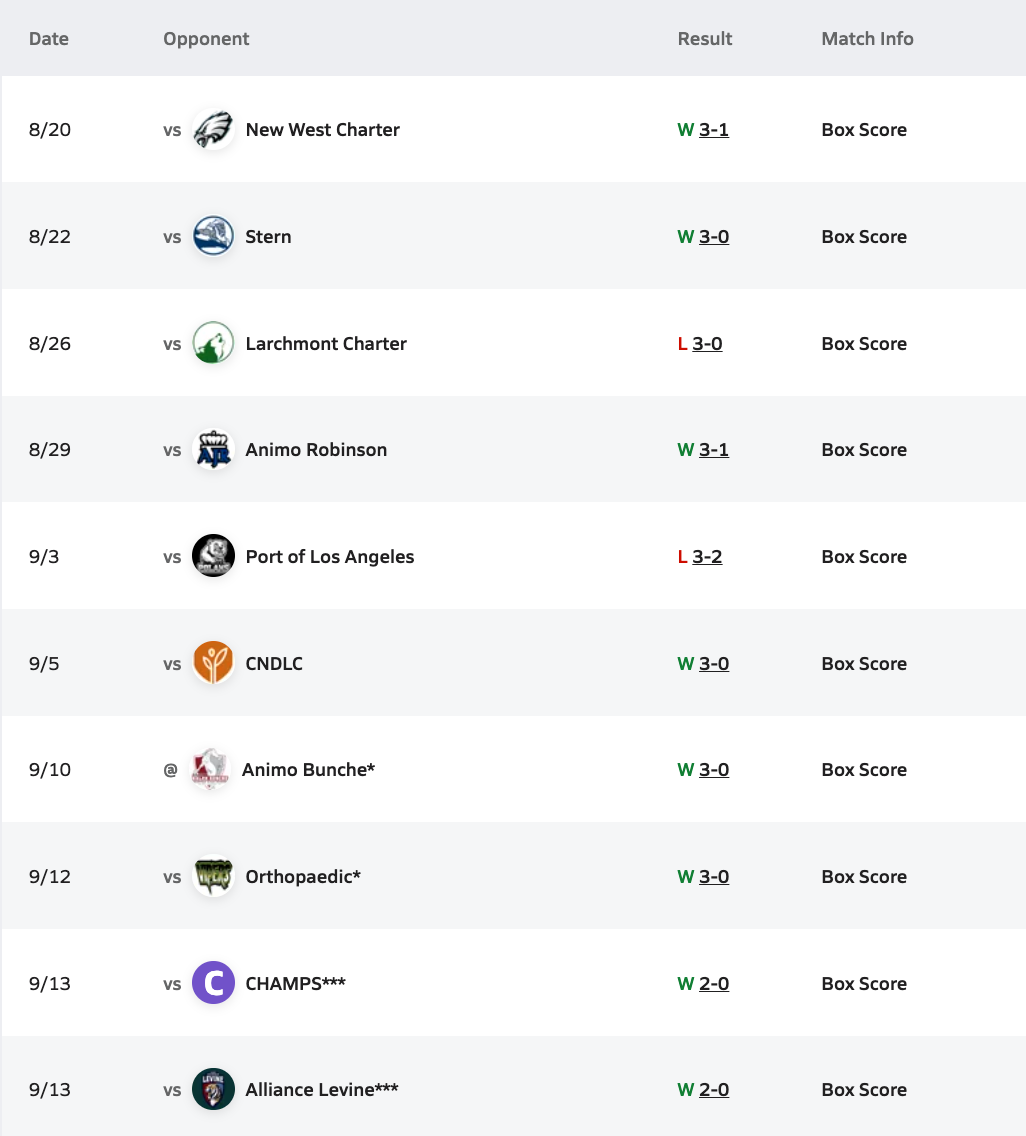
Task: Select the Larchmont Charter wolf logo
Action: click(213, 343)
